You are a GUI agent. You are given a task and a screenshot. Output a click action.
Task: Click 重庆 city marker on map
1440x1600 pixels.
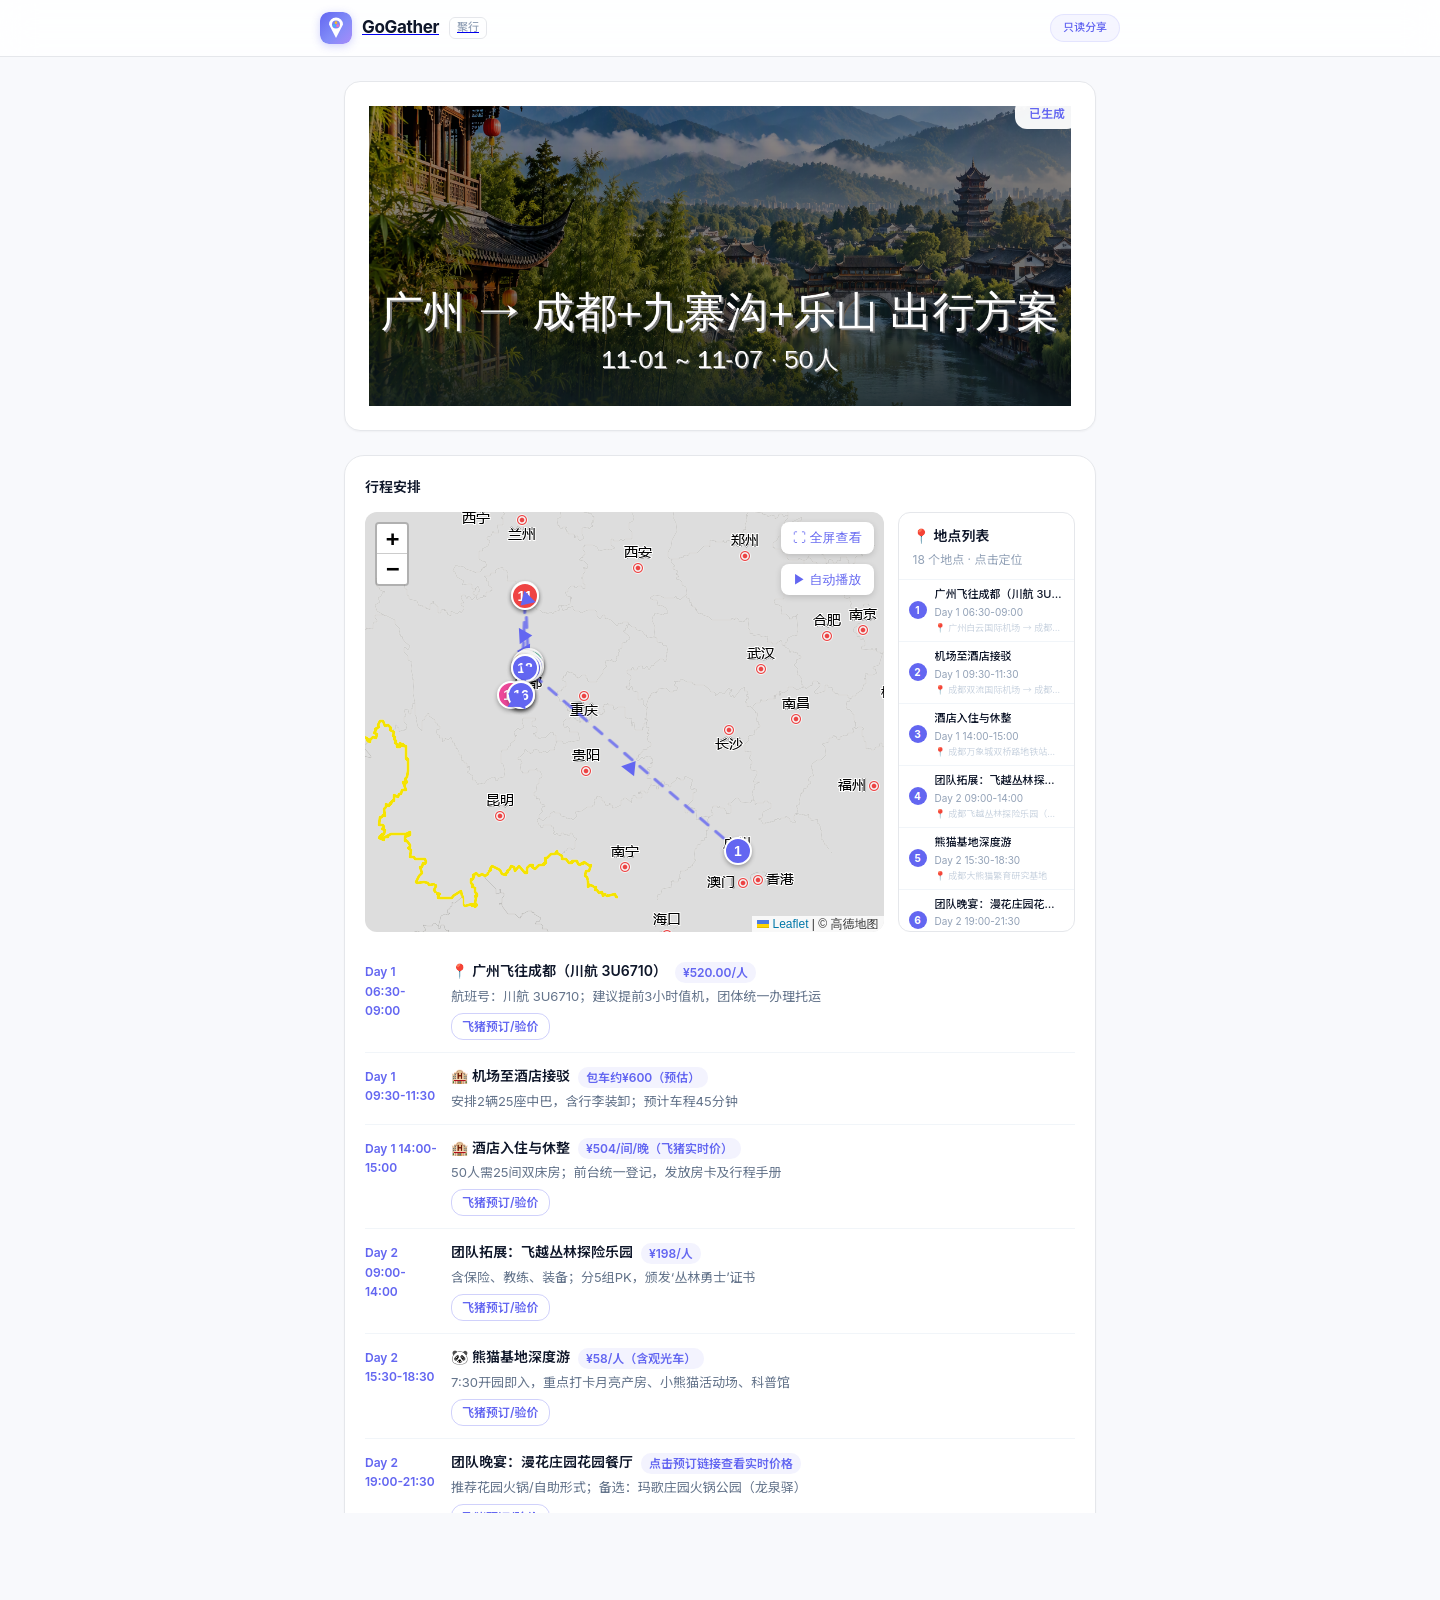[x=584, y=696]
